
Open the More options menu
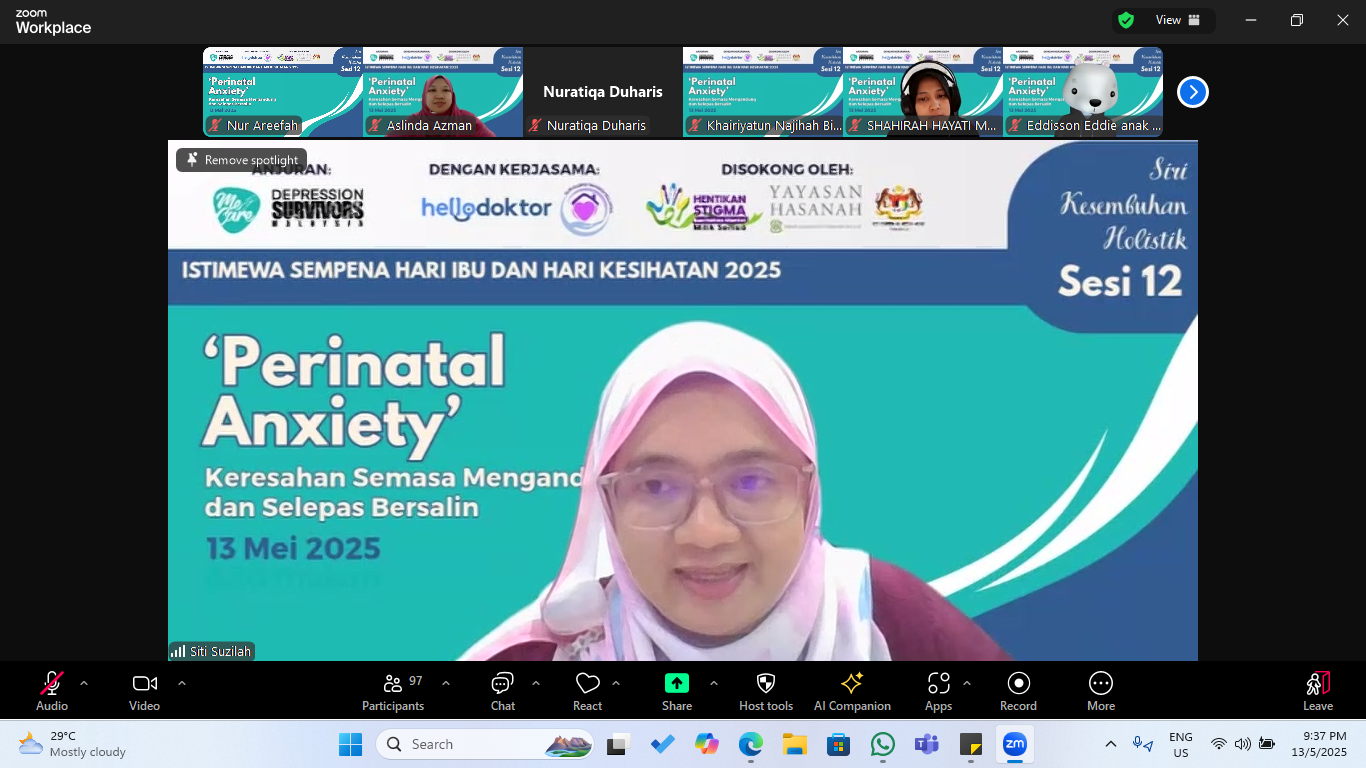pos(1101,691)
